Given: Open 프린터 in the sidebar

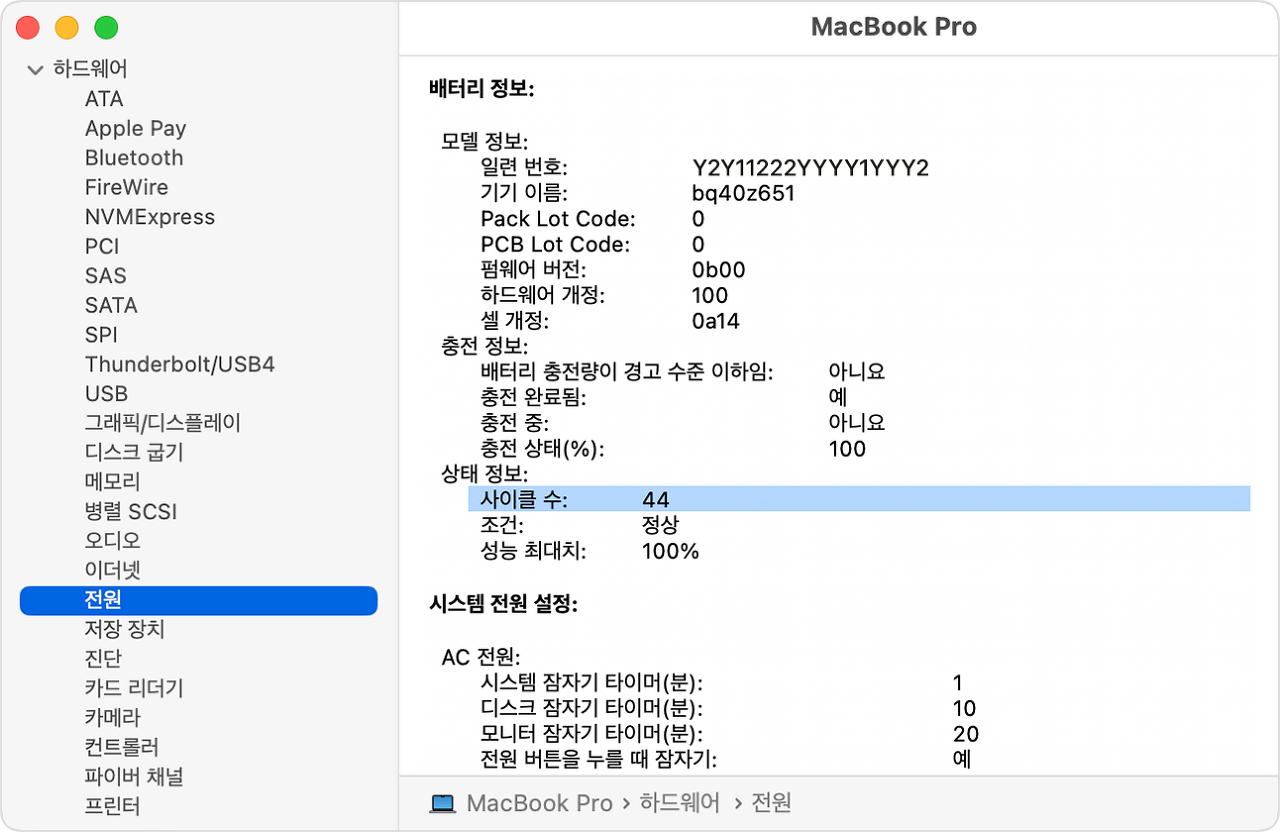Looking at the screenshot, I should coord(113,806).
